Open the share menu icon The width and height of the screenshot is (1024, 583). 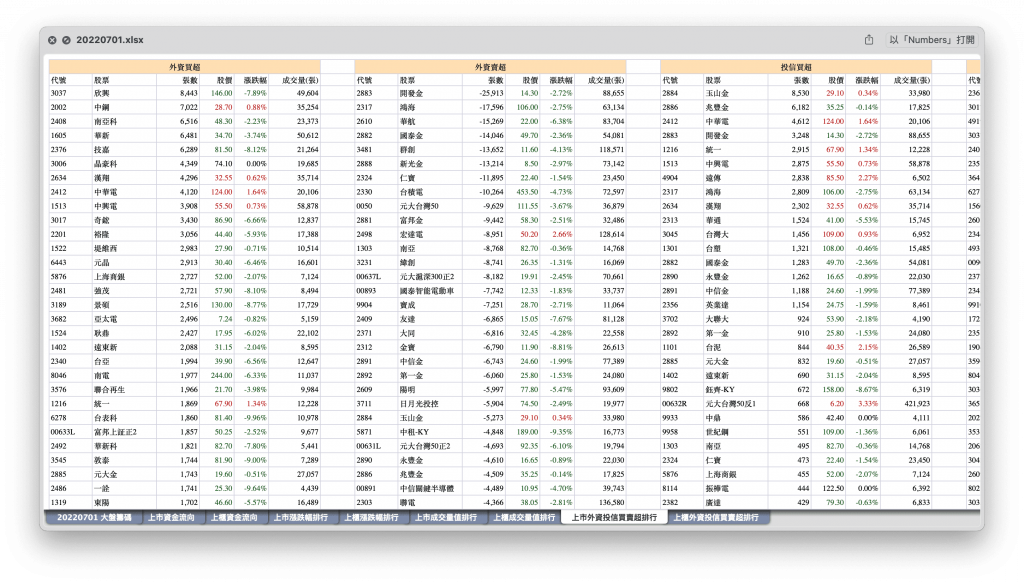[x=869, y=40]
